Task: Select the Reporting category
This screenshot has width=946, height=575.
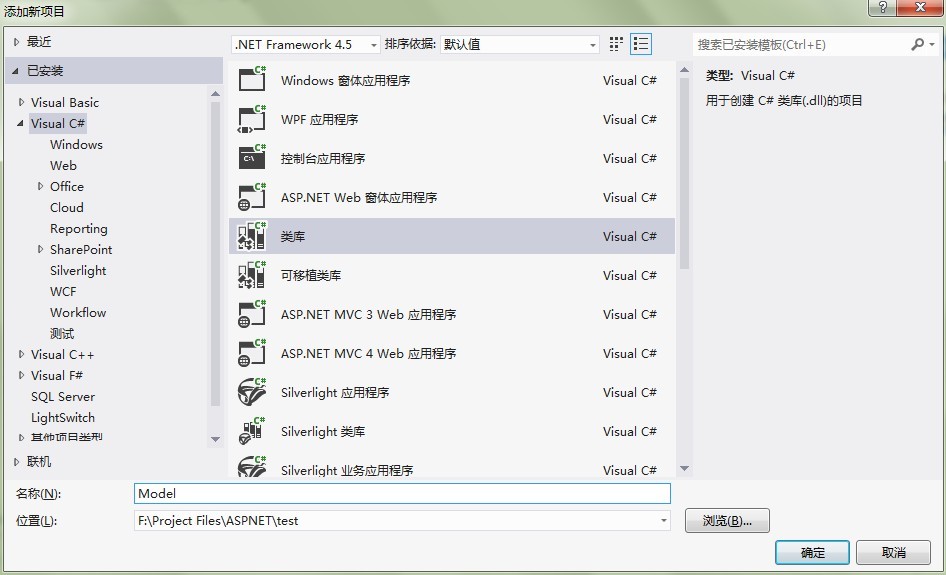Action: 78,229
